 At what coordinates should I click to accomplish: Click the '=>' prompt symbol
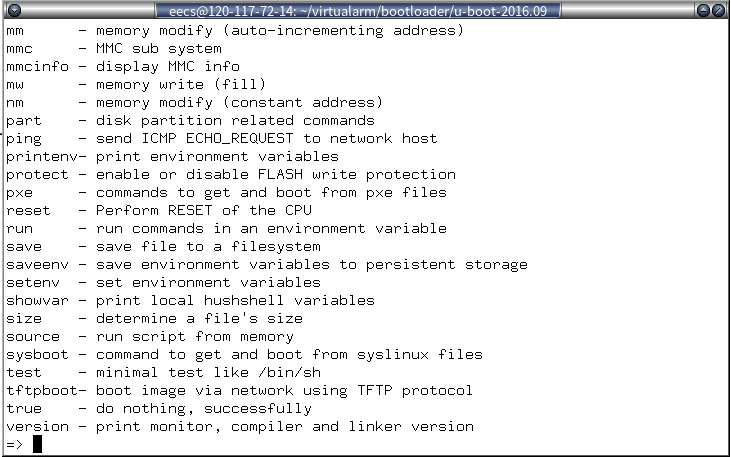[14, 444]
